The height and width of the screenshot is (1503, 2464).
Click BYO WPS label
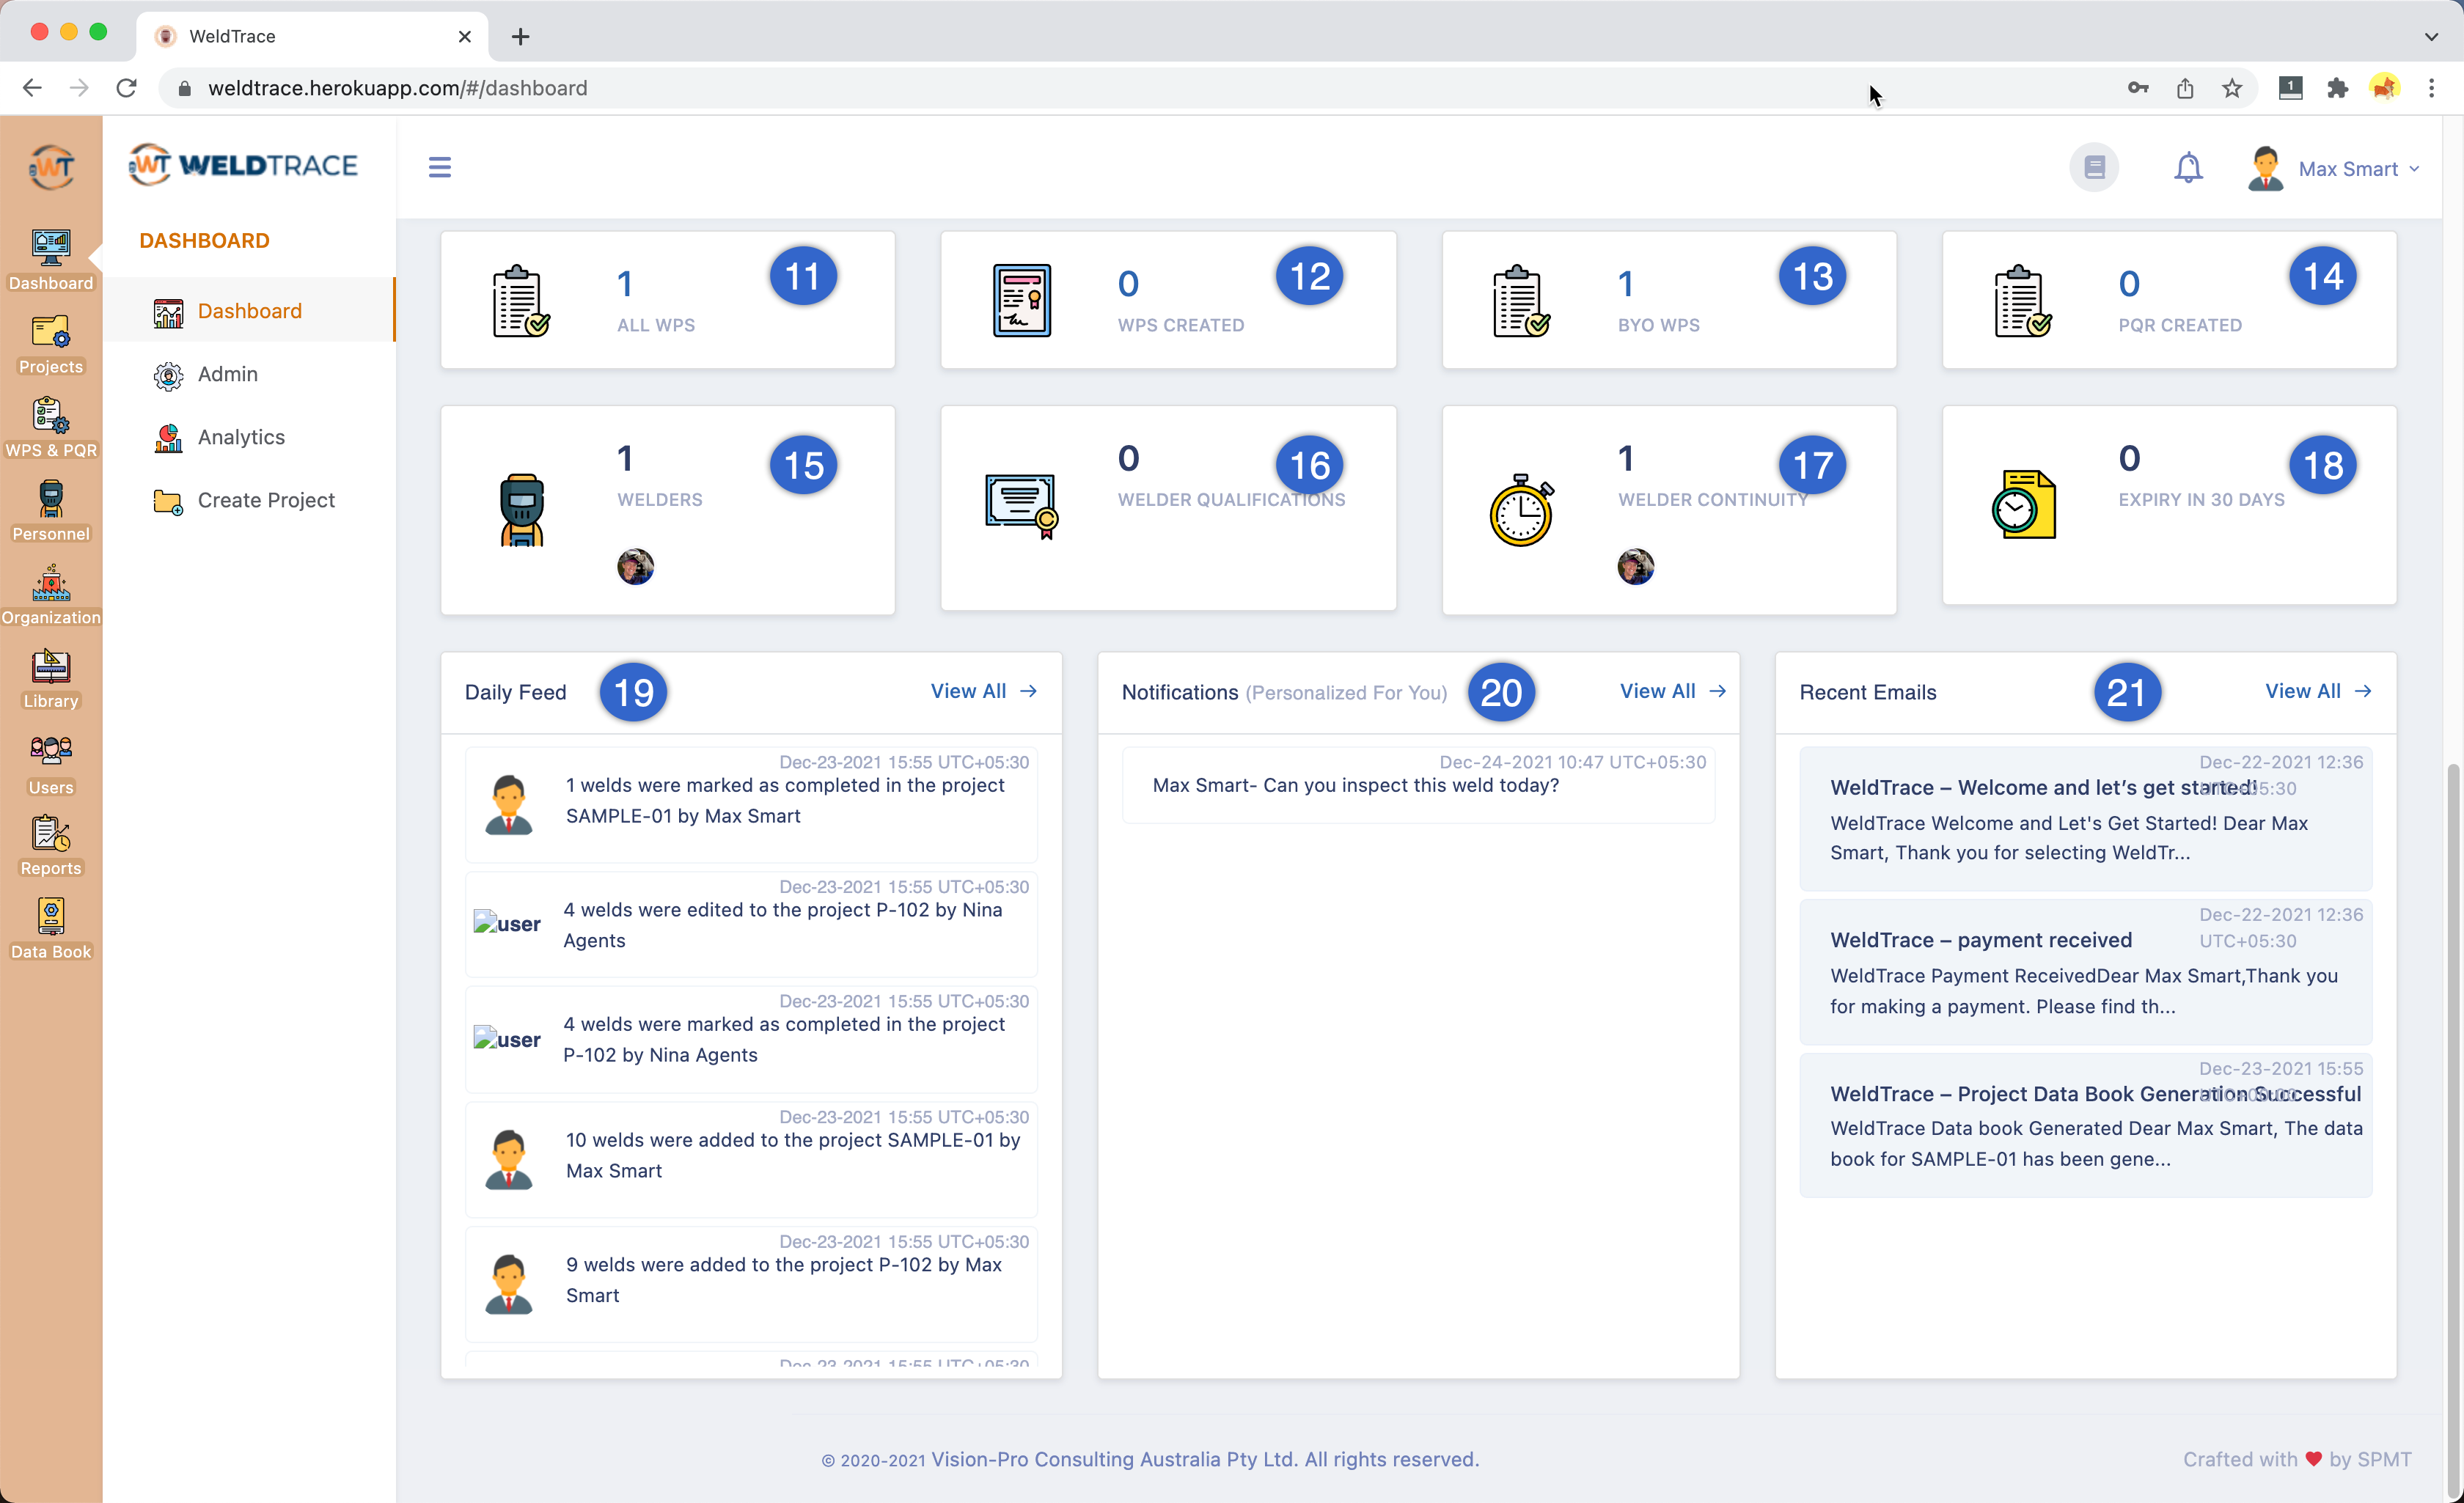[1659, 325]
